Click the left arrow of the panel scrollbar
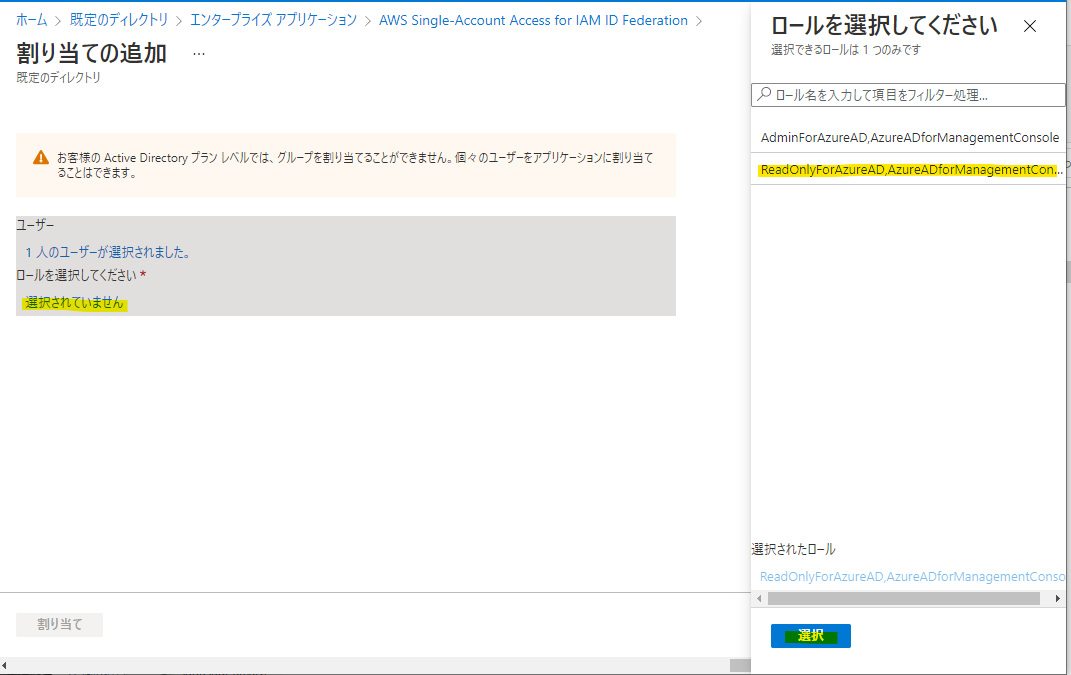Screen dimensions: 1071x675 (759, 598)
